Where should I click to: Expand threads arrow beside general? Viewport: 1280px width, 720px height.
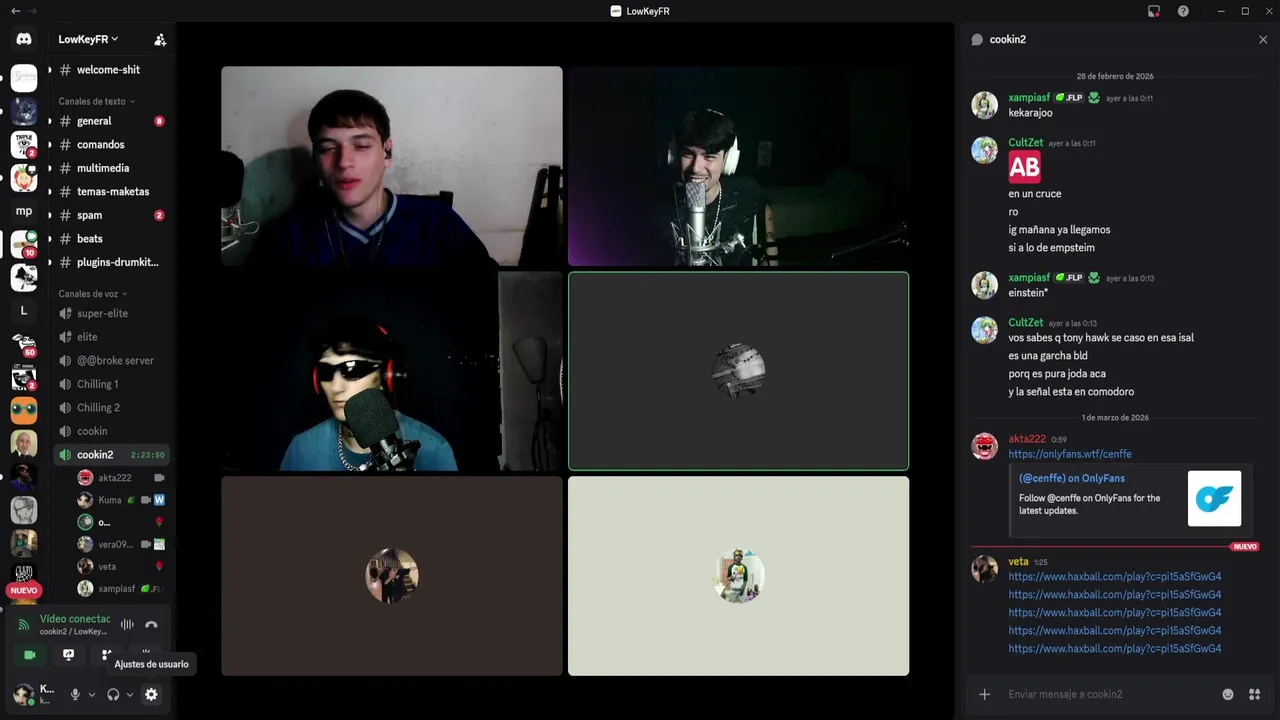pos(50,121)
